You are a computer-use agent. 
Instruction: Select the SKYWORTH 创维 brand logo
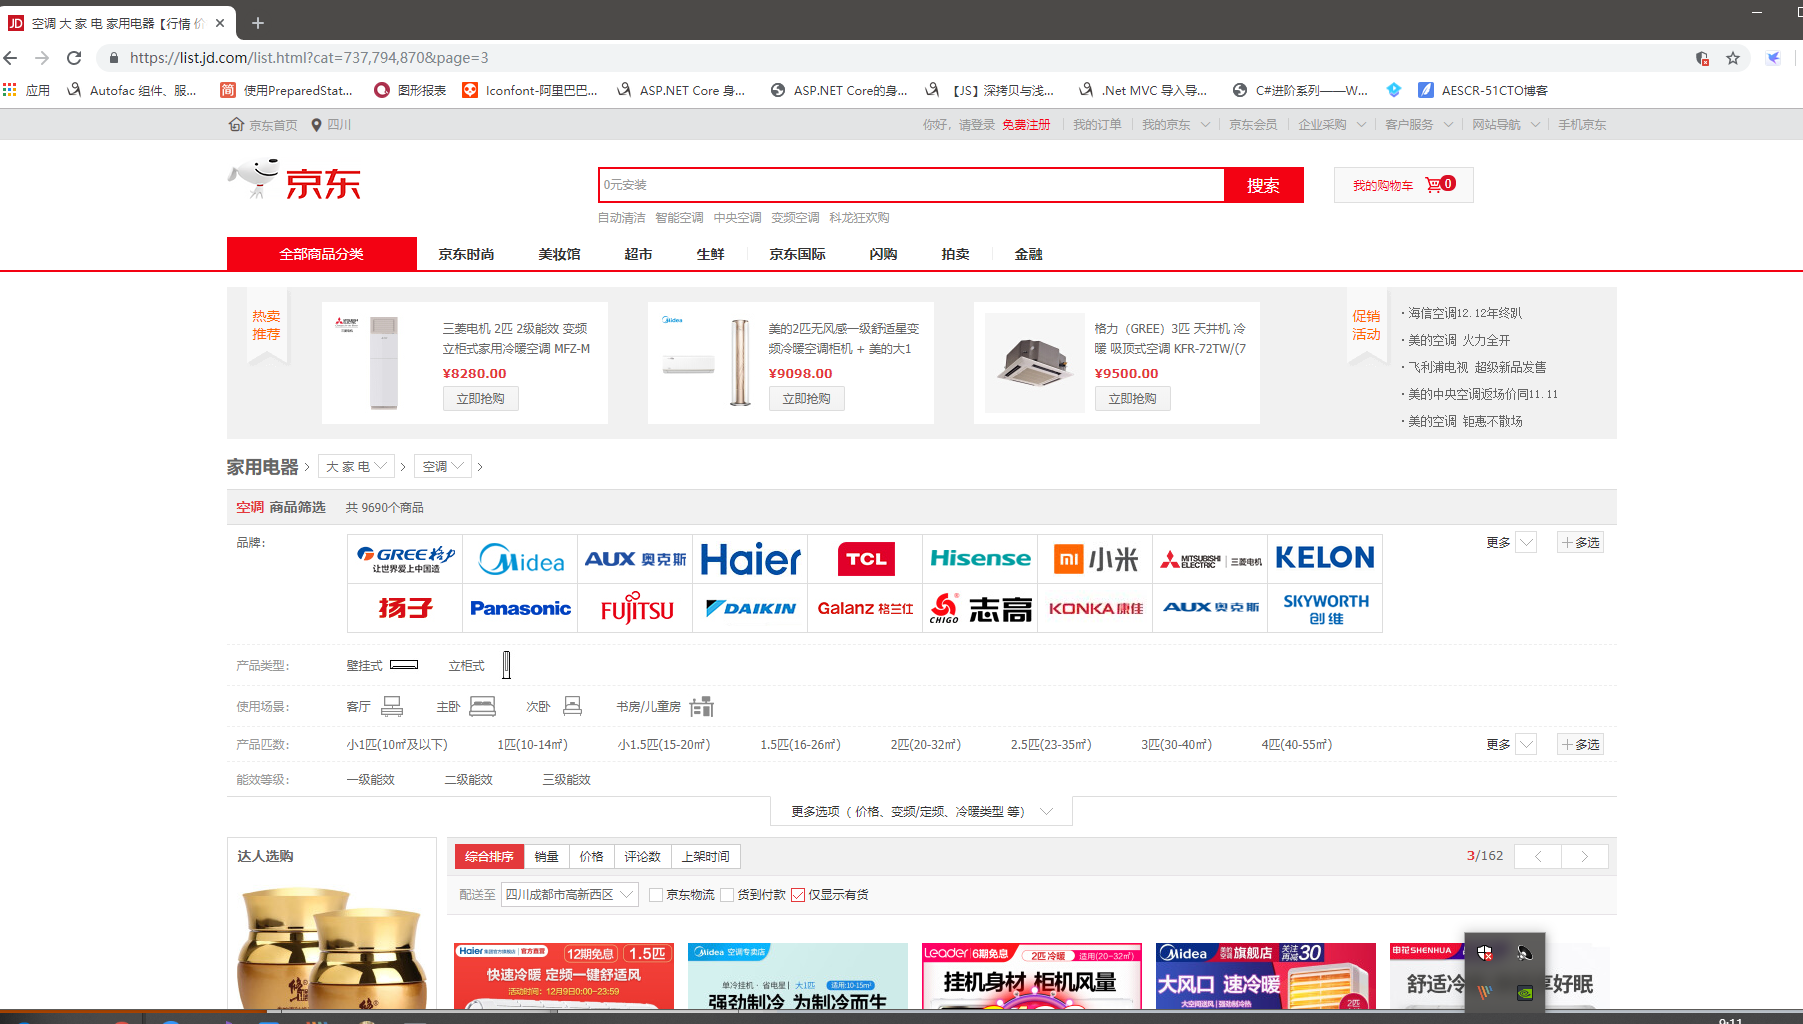pos(1325,608)
